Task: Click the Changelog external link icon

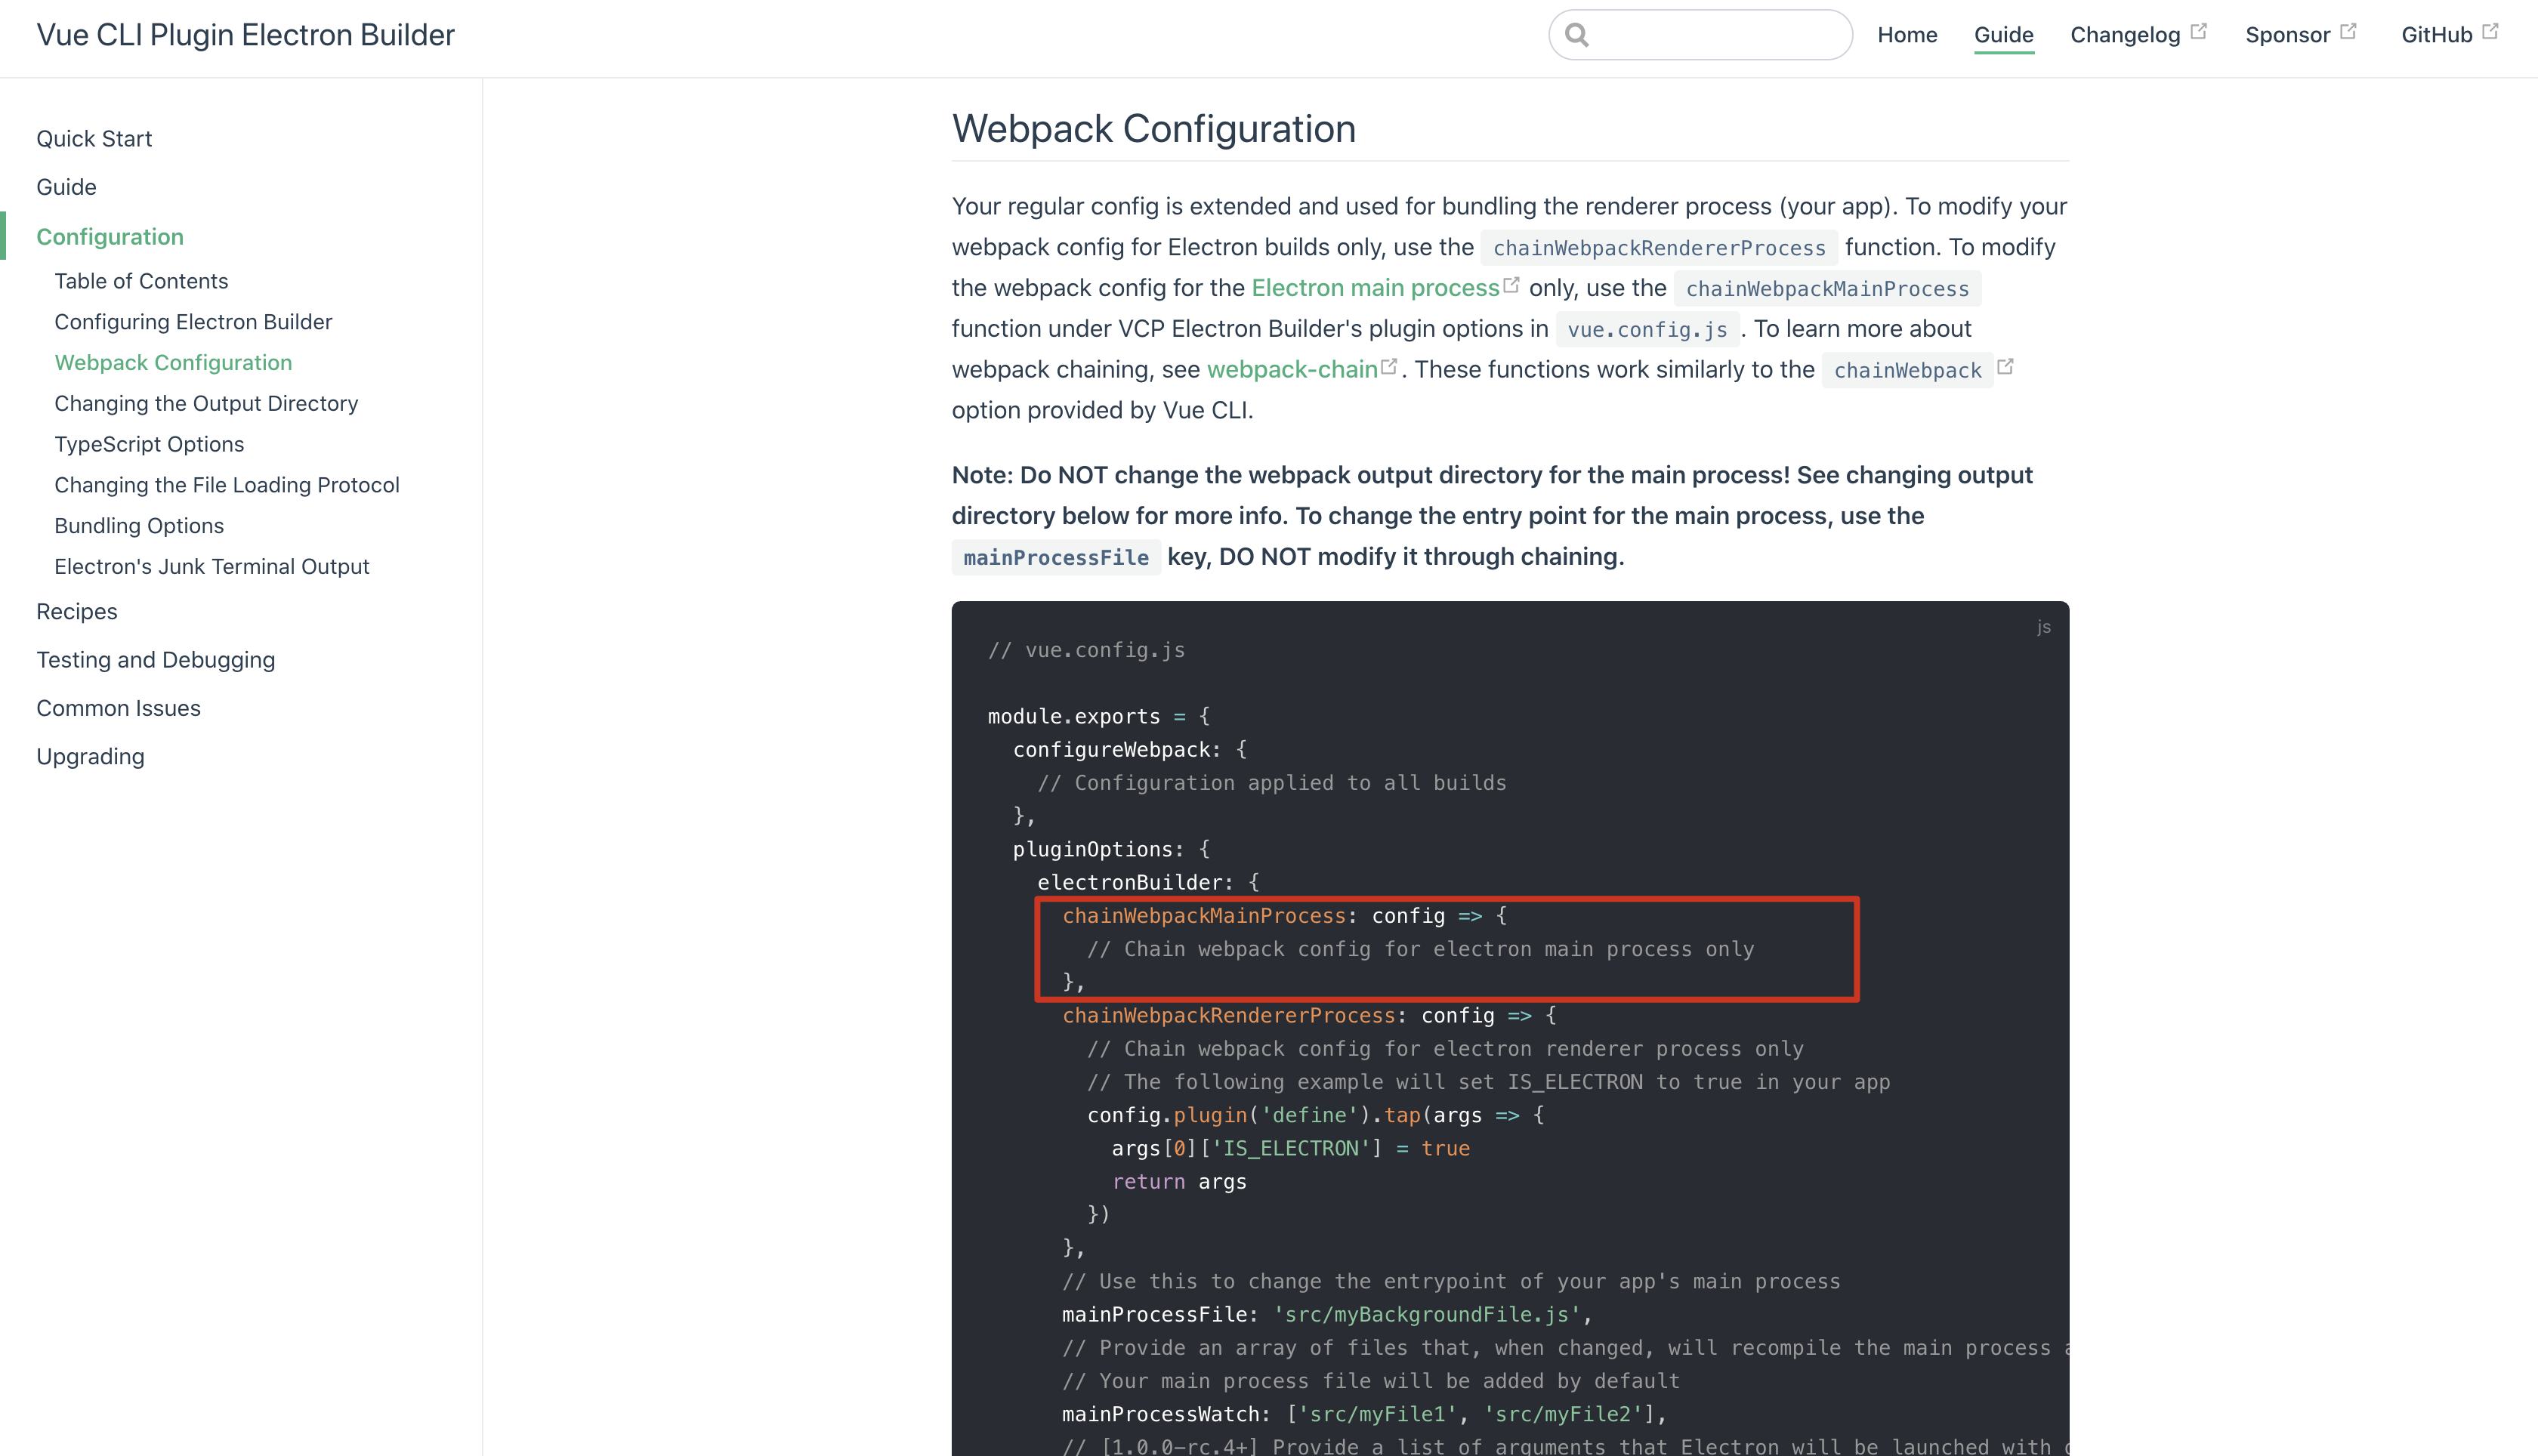Action: pyautogui.click(x=2198, y=31)
